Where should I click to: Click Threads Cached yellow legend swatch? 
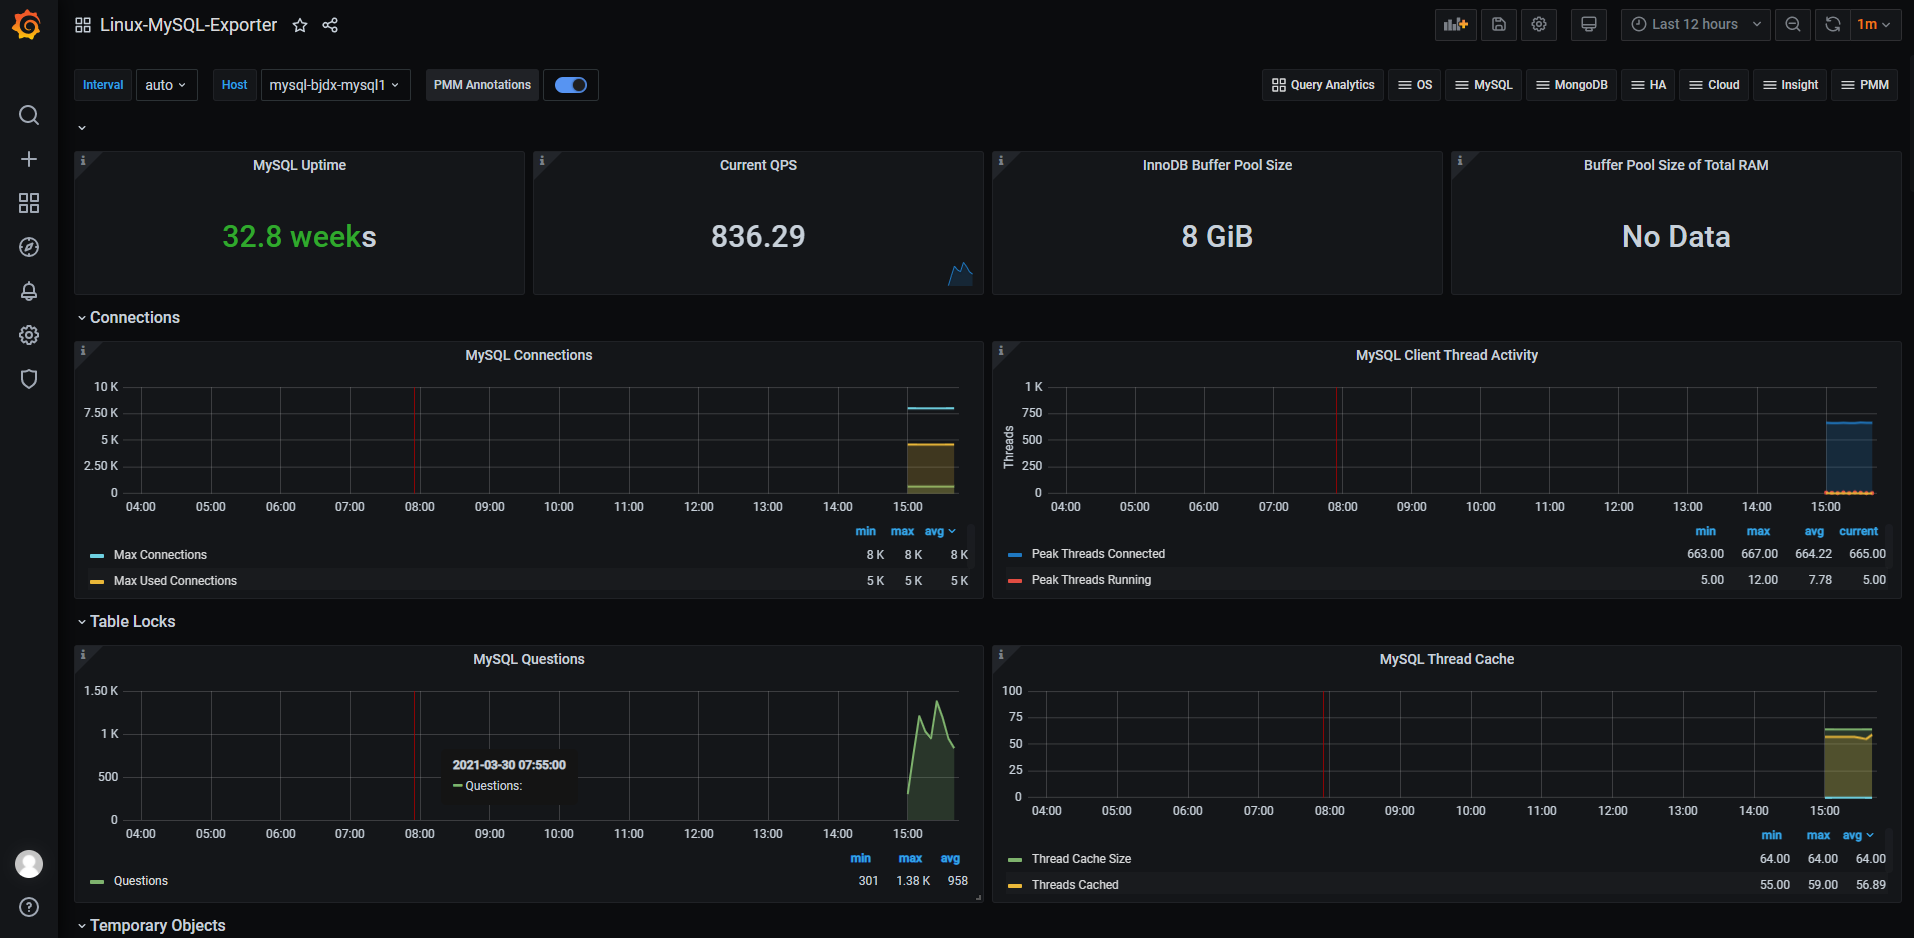pos(1015,886)
